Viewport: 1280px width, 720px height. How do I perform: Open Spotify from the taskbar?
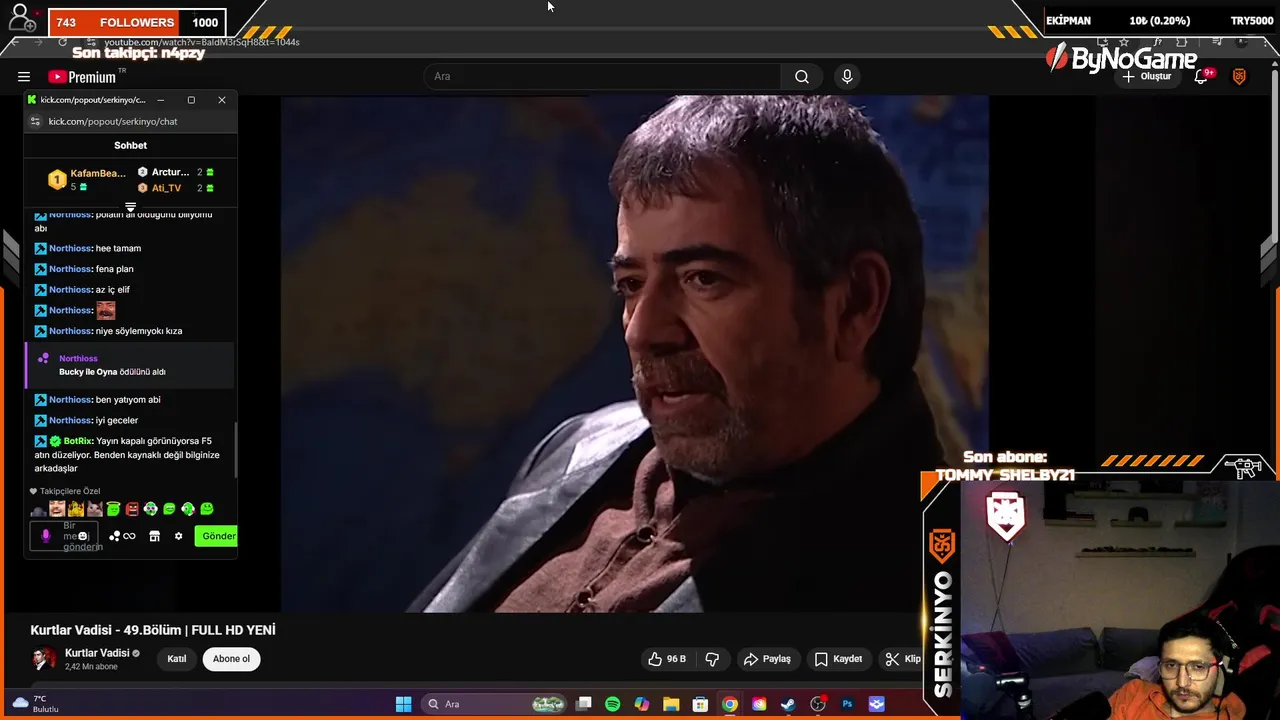[613, 704]
